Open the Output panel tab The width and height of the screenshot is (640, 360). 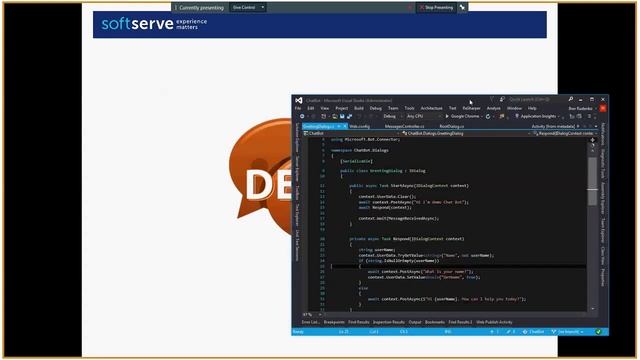click(415, 322)
